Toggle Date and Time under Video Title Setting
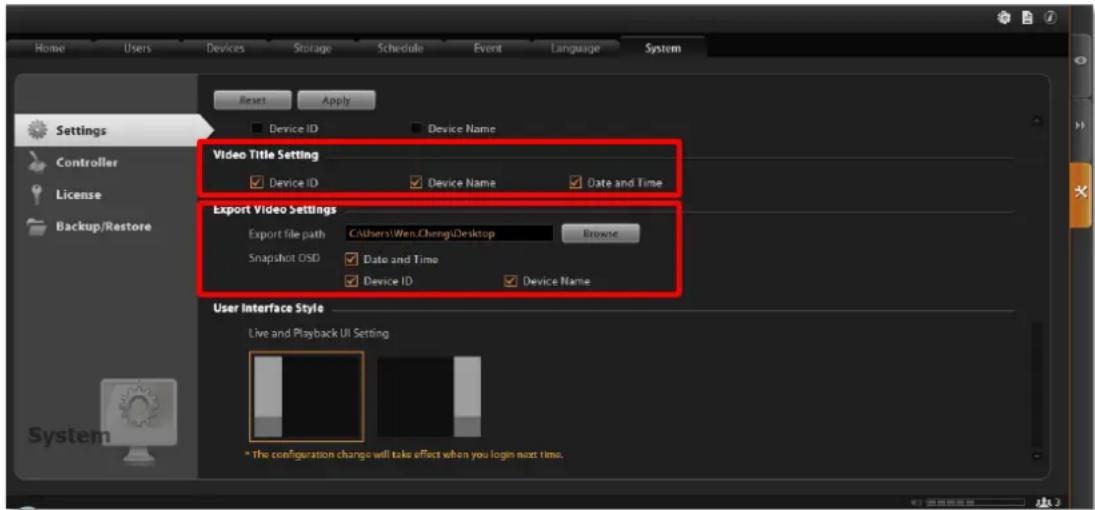Viewport: 1095px width, 510px height. click(x=575, y=183)
